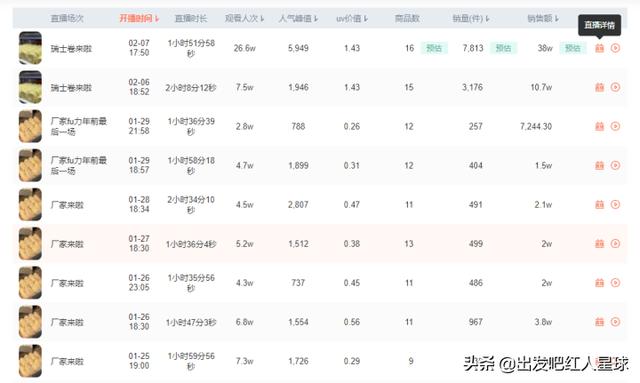Select the 26.6w viewers cell
Viewport: 640px width, 383px height.
(244, 48)
